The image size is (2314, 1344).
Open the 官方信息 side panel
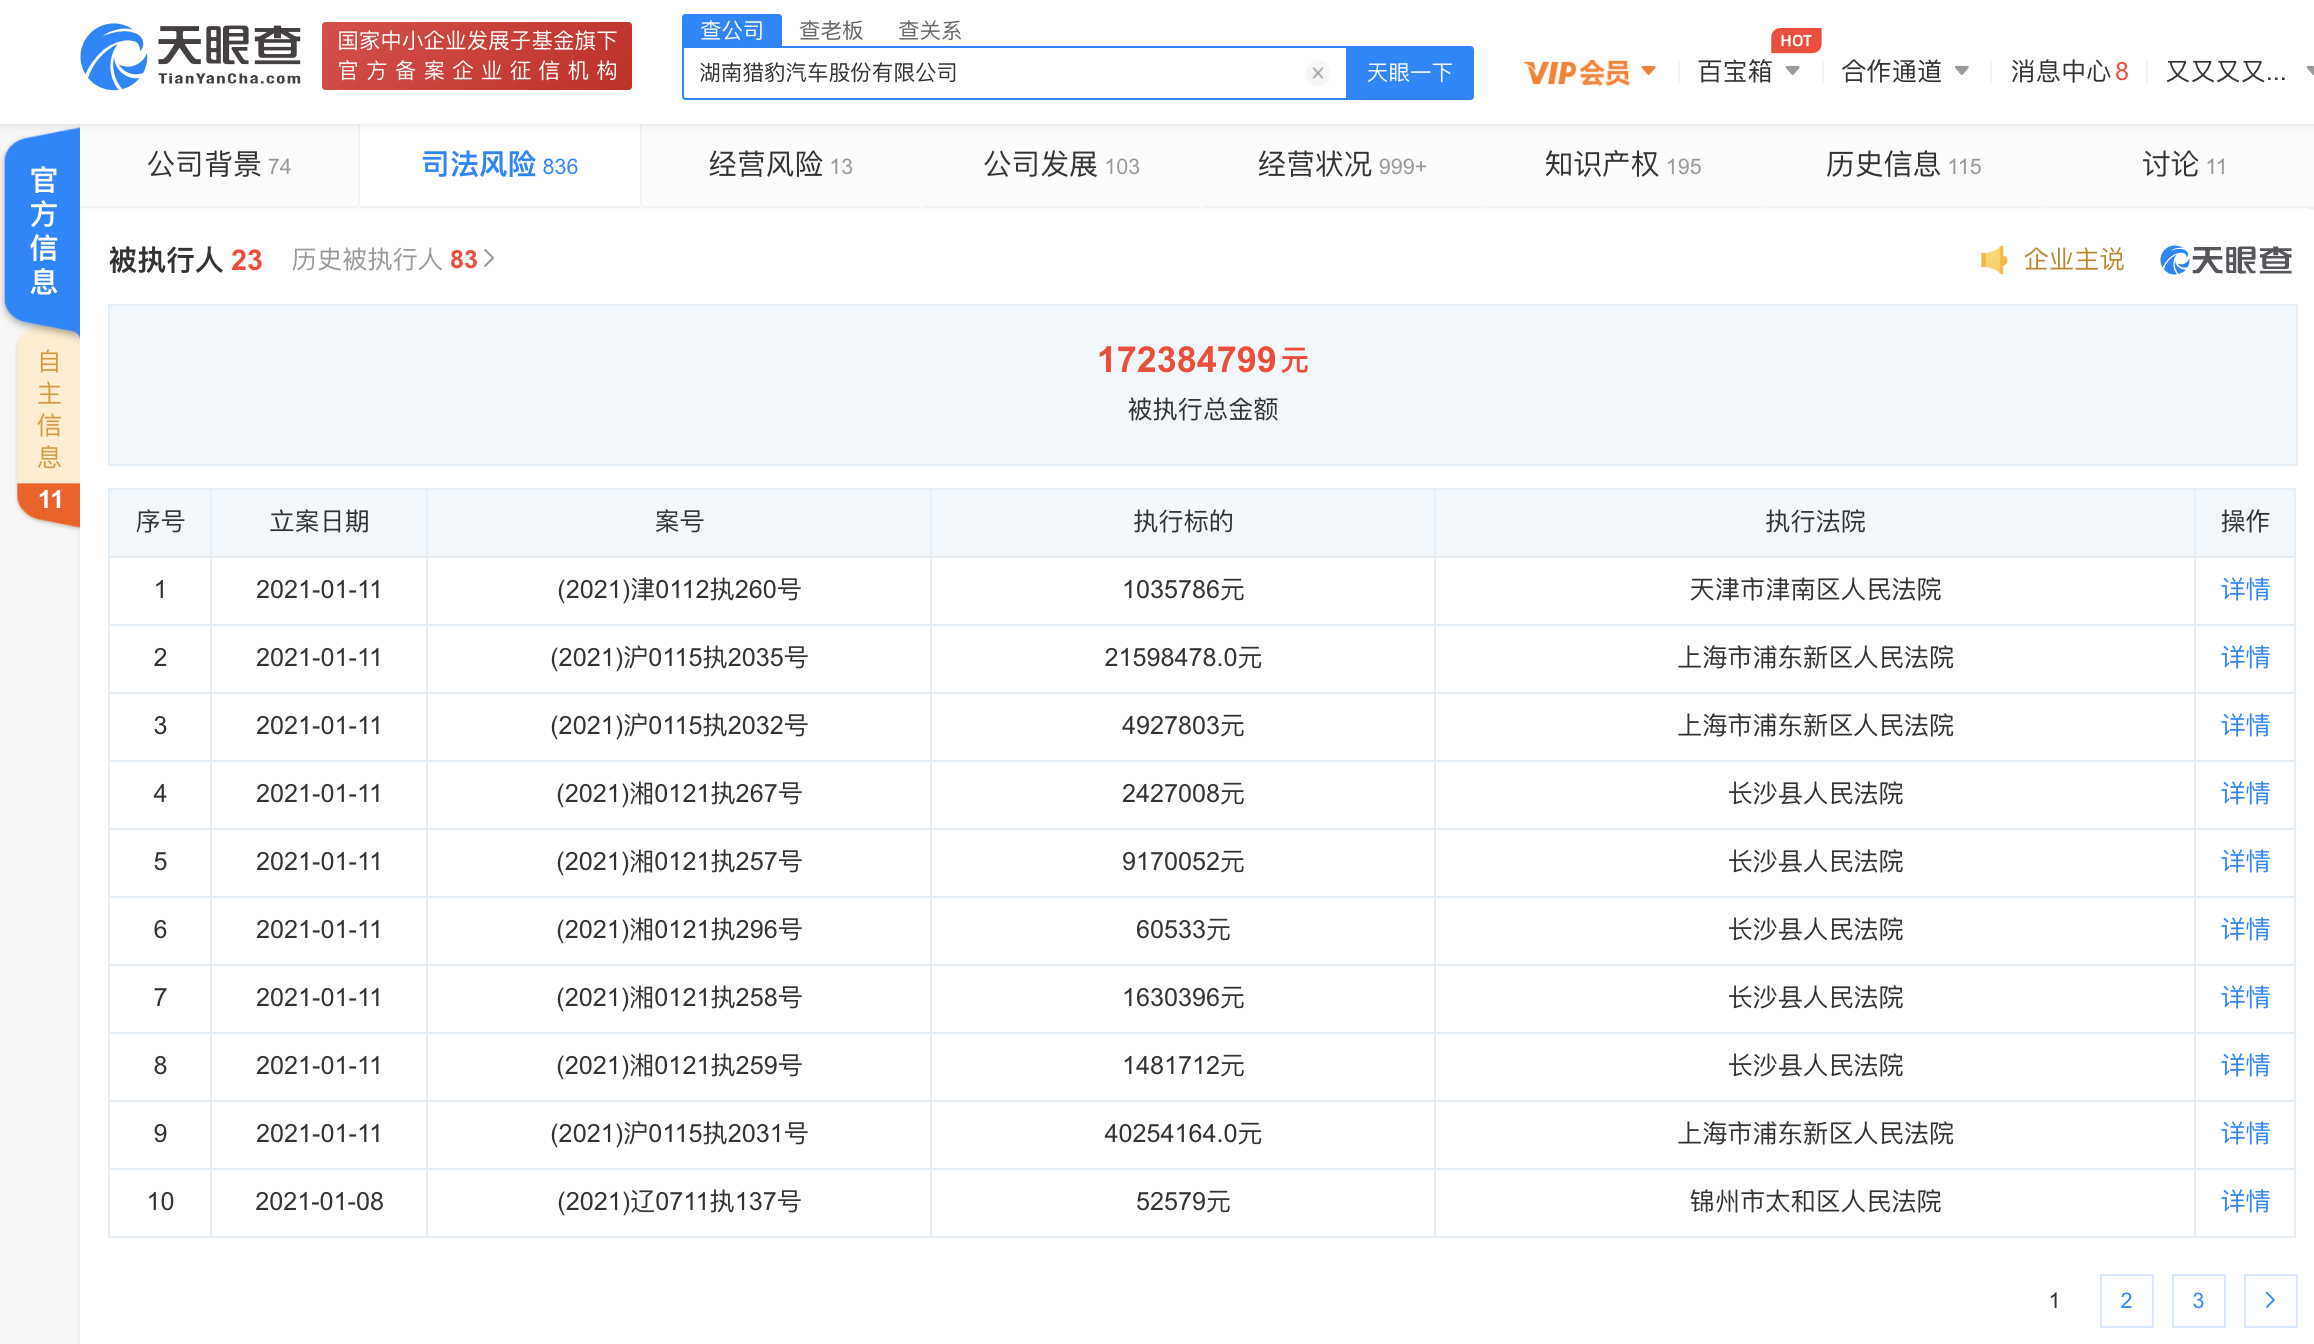tap(42, 229)
